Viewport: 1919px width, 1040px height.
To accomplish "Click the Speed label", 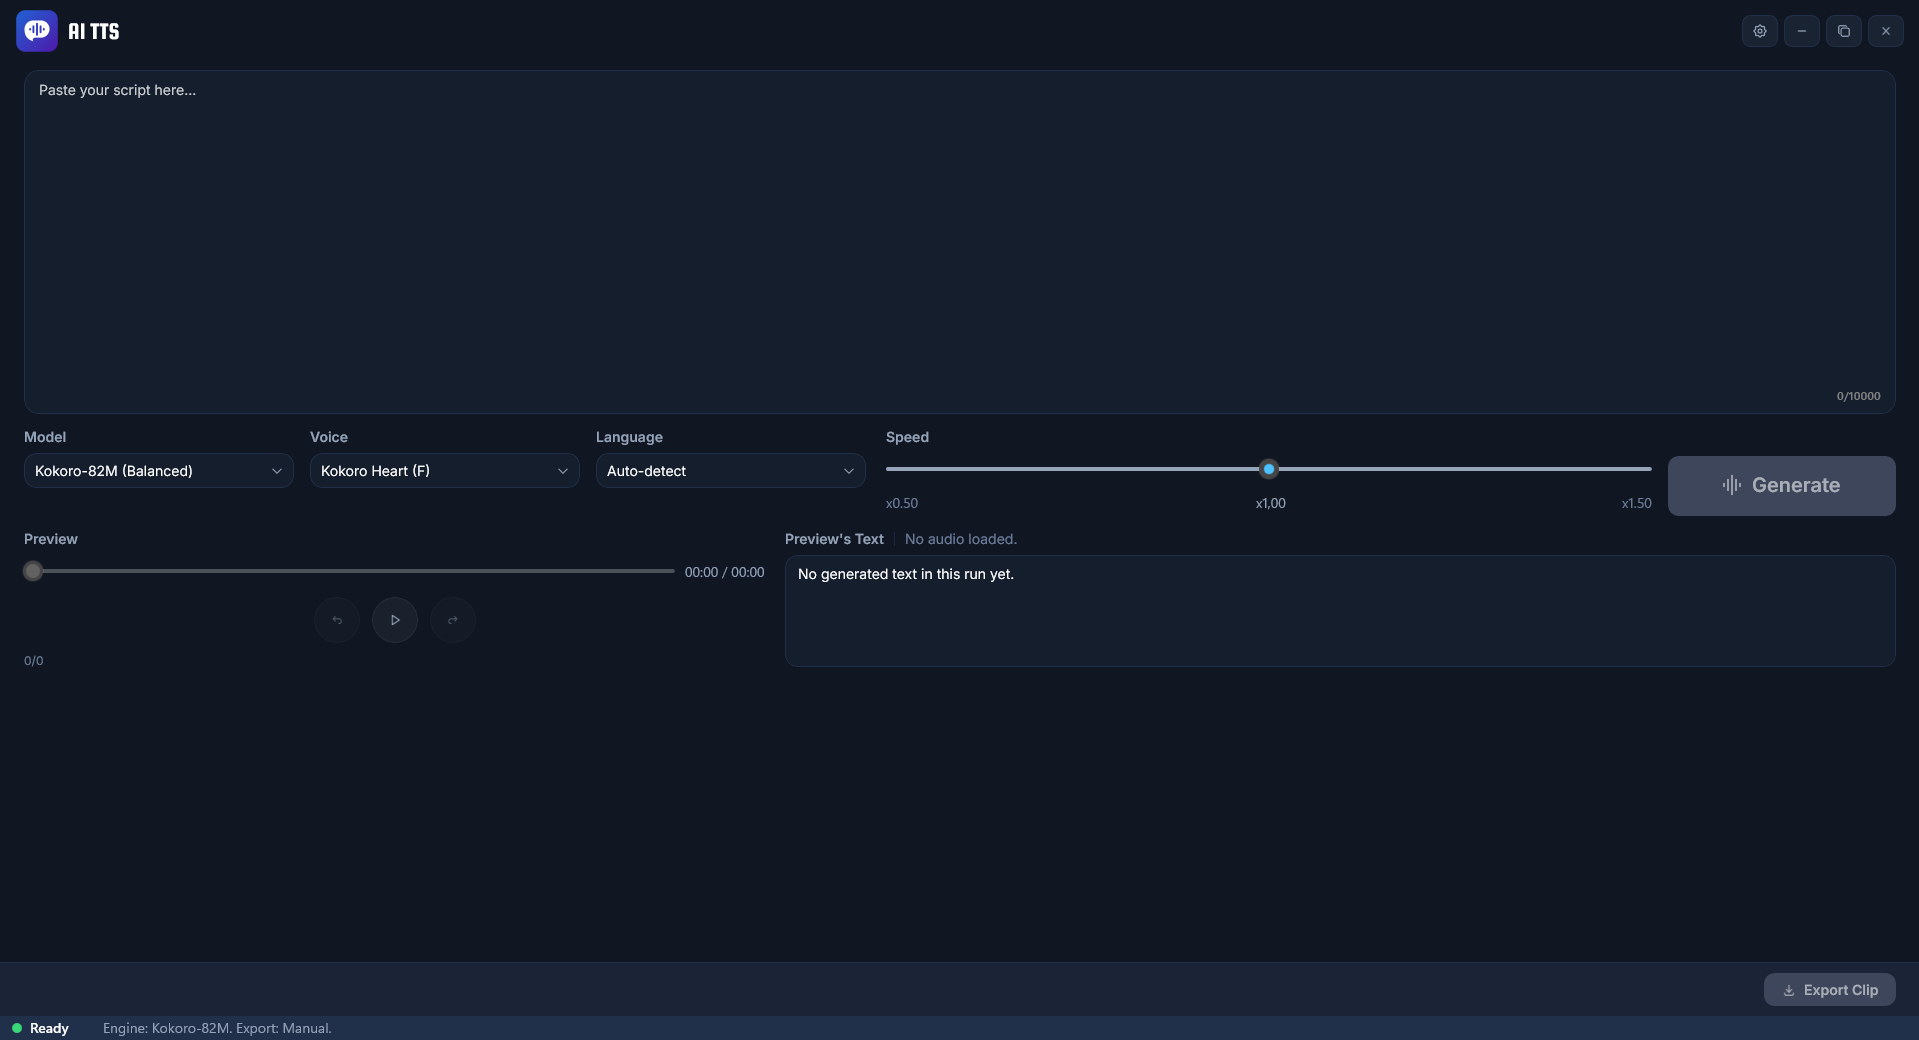I will tap(907, 437).
